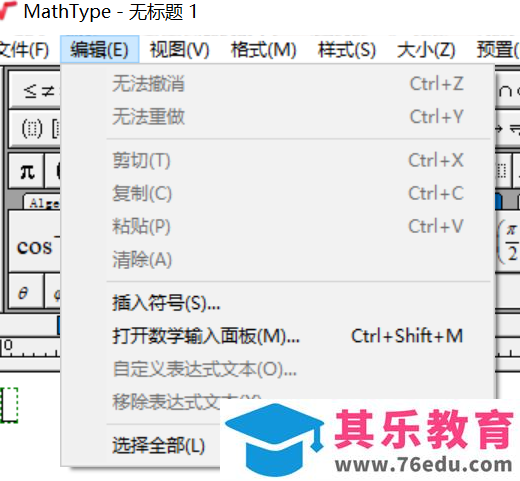Choose 插入符号(S)... from Edit menu

(x=278, y=303)
